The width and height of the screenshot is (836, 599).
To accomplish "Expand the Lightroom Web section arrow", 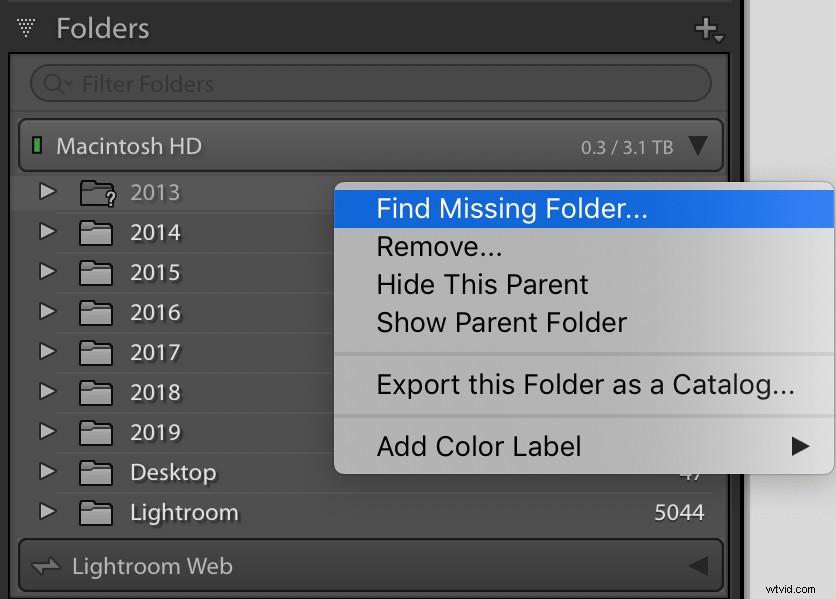I will (x=698, y=566).
